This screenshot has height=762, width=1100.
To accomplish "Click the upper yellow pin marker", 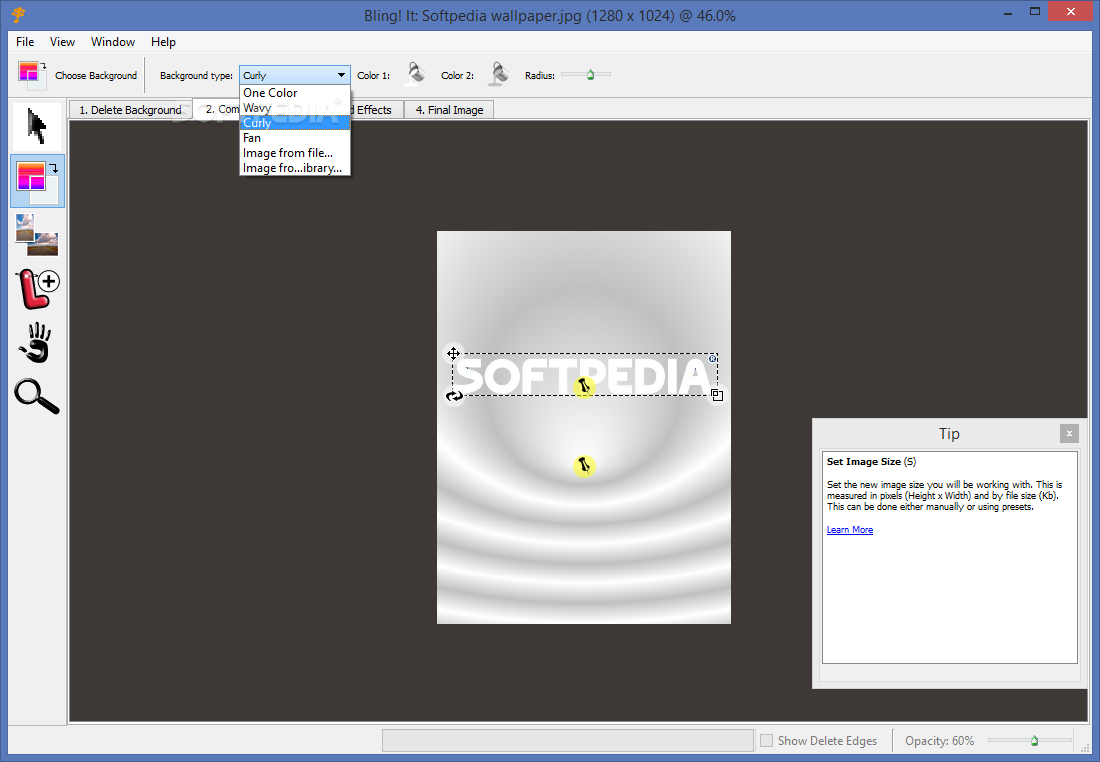I will [584, 386].
